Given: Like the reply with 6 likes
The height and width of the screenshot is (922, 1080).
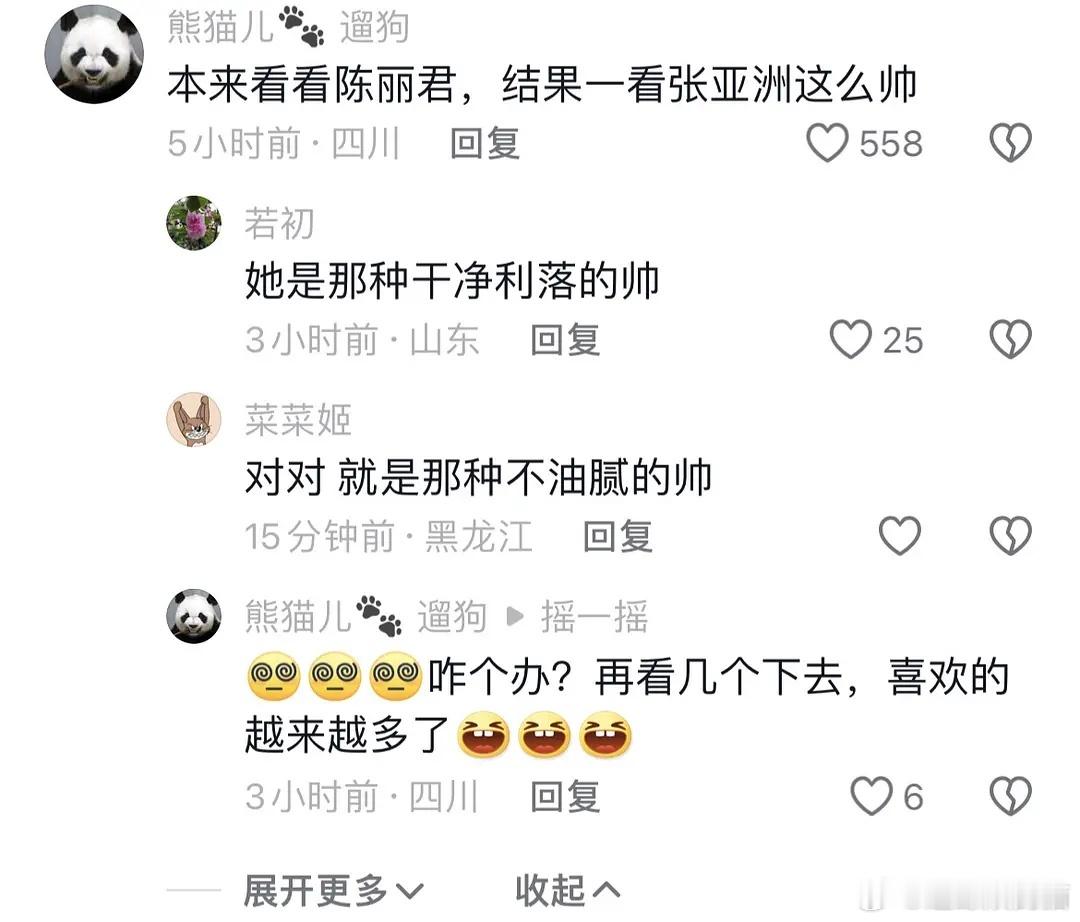Looking at the screenshot, I should point(871,797).
